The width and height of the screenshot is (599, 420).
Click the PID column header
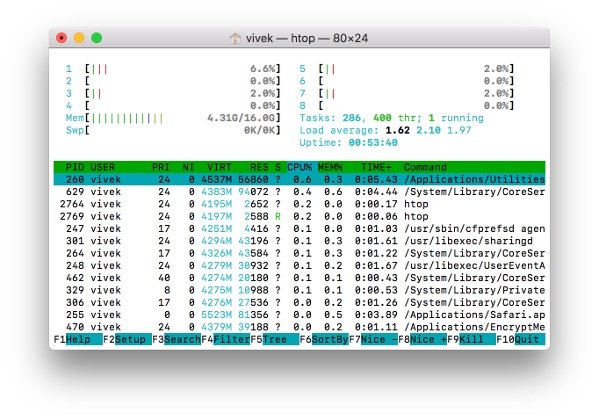[x=75, y=167]
